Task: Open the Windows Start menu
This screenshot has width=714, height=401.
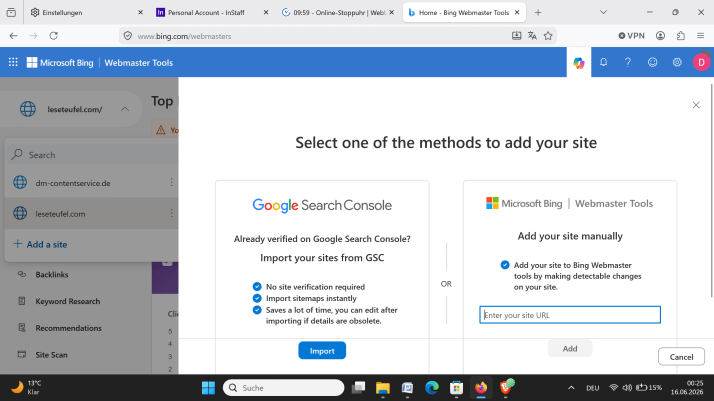Action: tap(208, 388)
